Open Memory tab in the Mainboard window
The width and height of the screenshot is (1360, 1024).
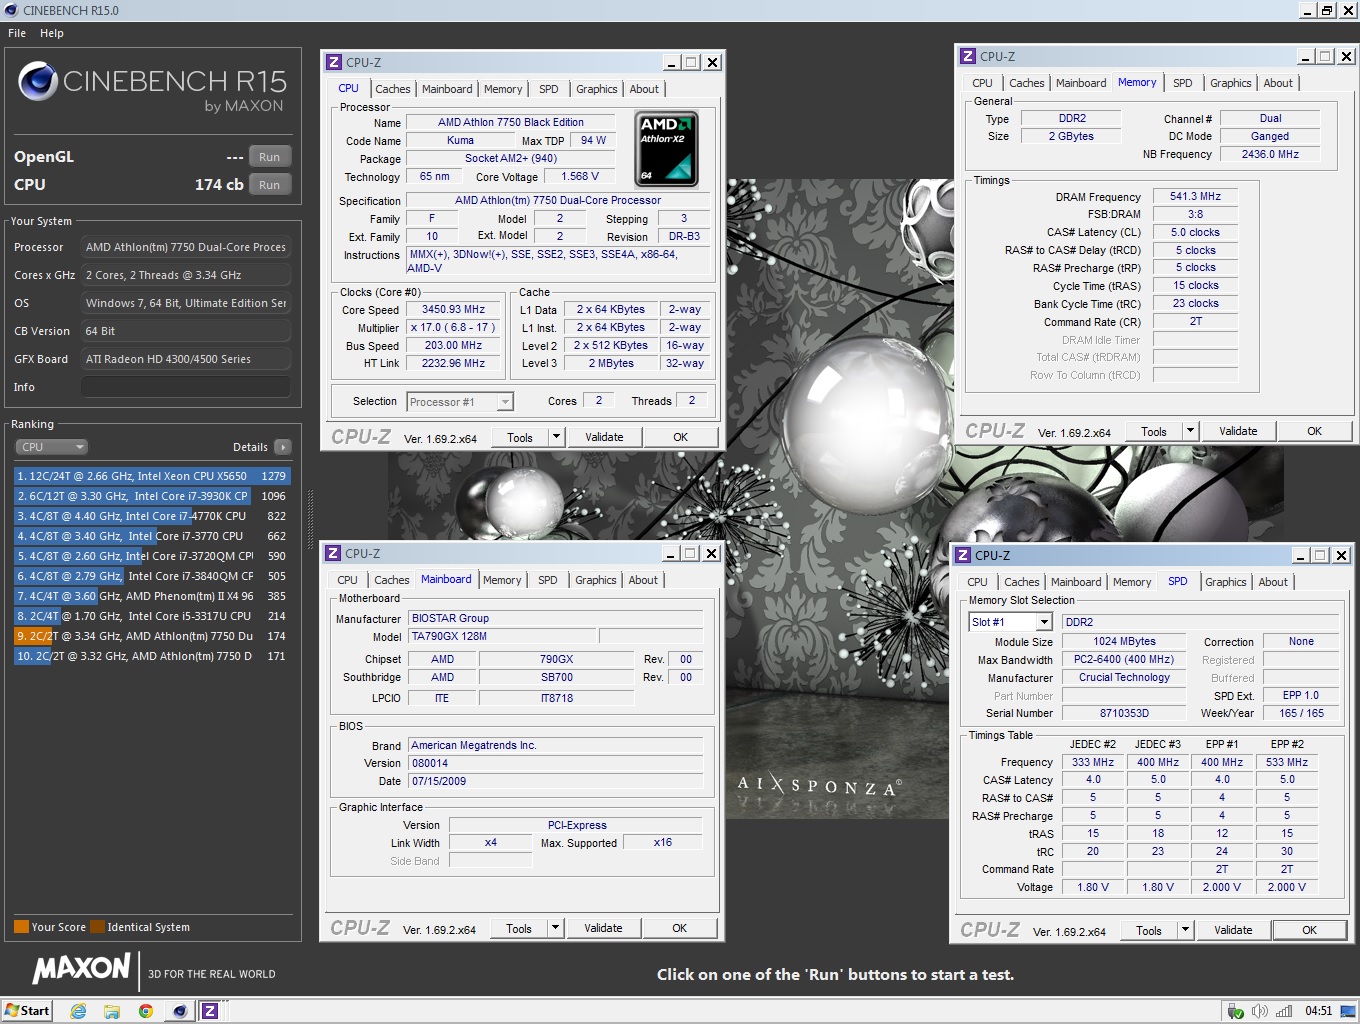[502, 580]
